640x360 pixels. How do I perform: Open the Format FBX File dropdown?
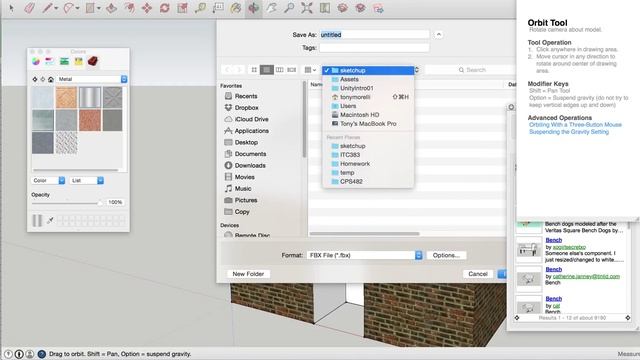point(364,255)
